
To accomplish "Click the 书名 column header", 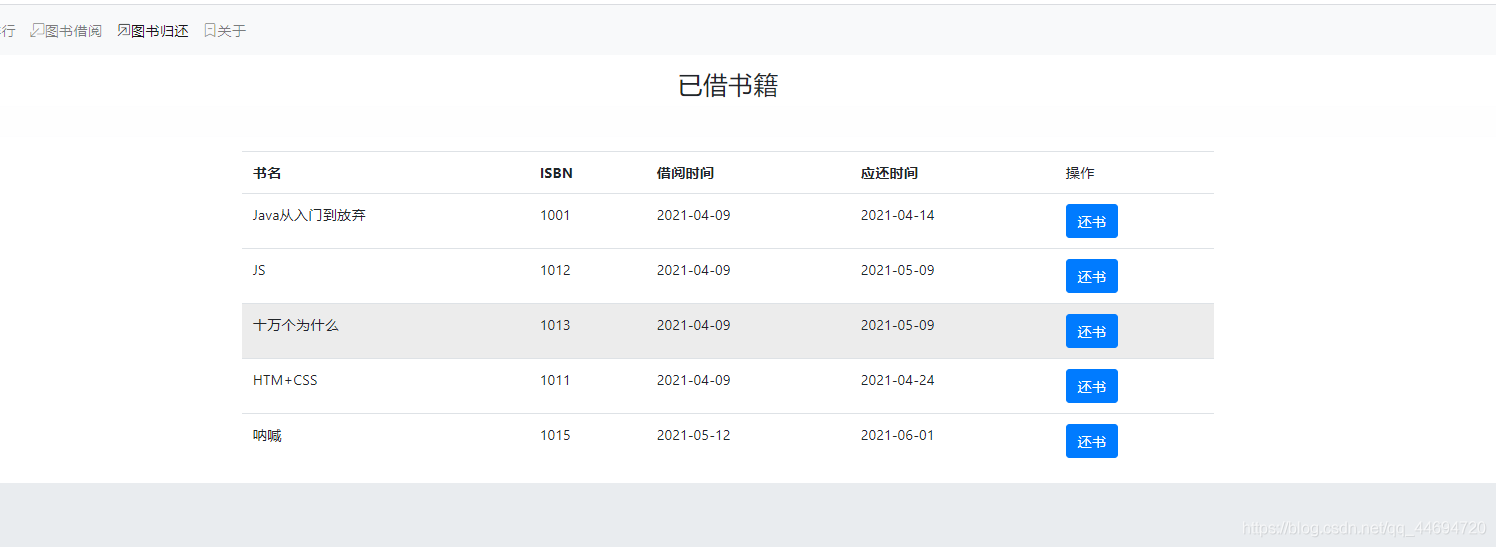I will pos(267,173).
